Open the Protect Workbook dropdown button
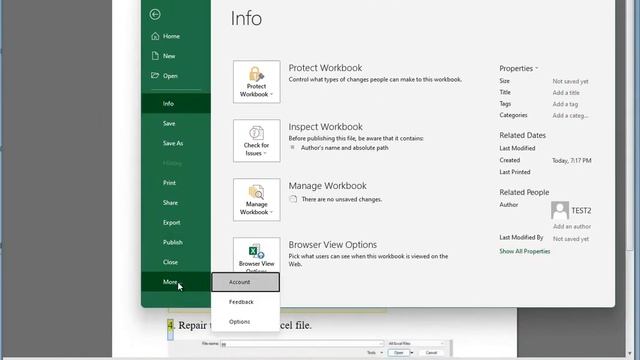This screenshot has width=640, height=360. [x=257, y=82]
